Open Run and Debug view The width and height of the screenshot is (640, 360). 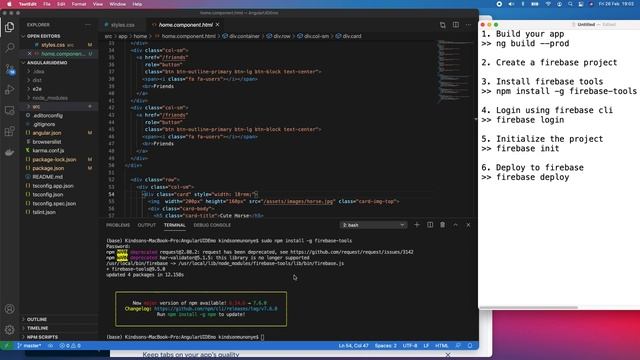(x=9, y=89)
